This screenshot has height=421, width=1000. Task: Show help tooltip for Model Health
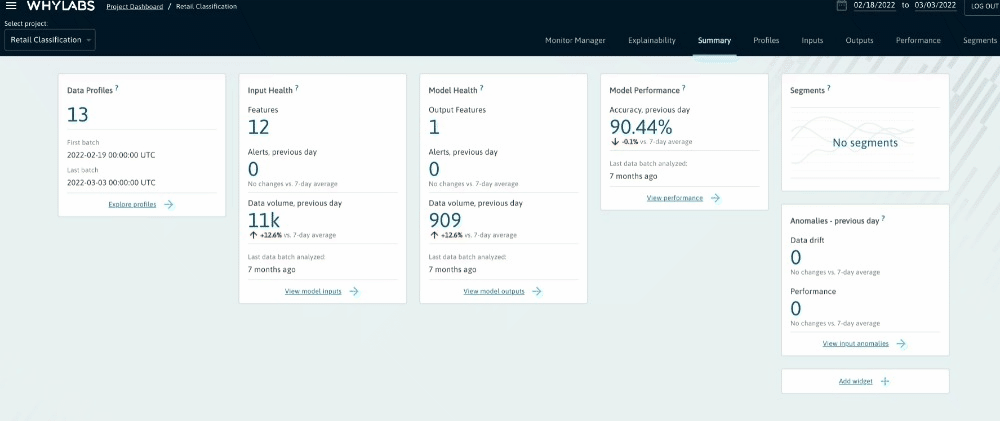[x=482, y=88]
